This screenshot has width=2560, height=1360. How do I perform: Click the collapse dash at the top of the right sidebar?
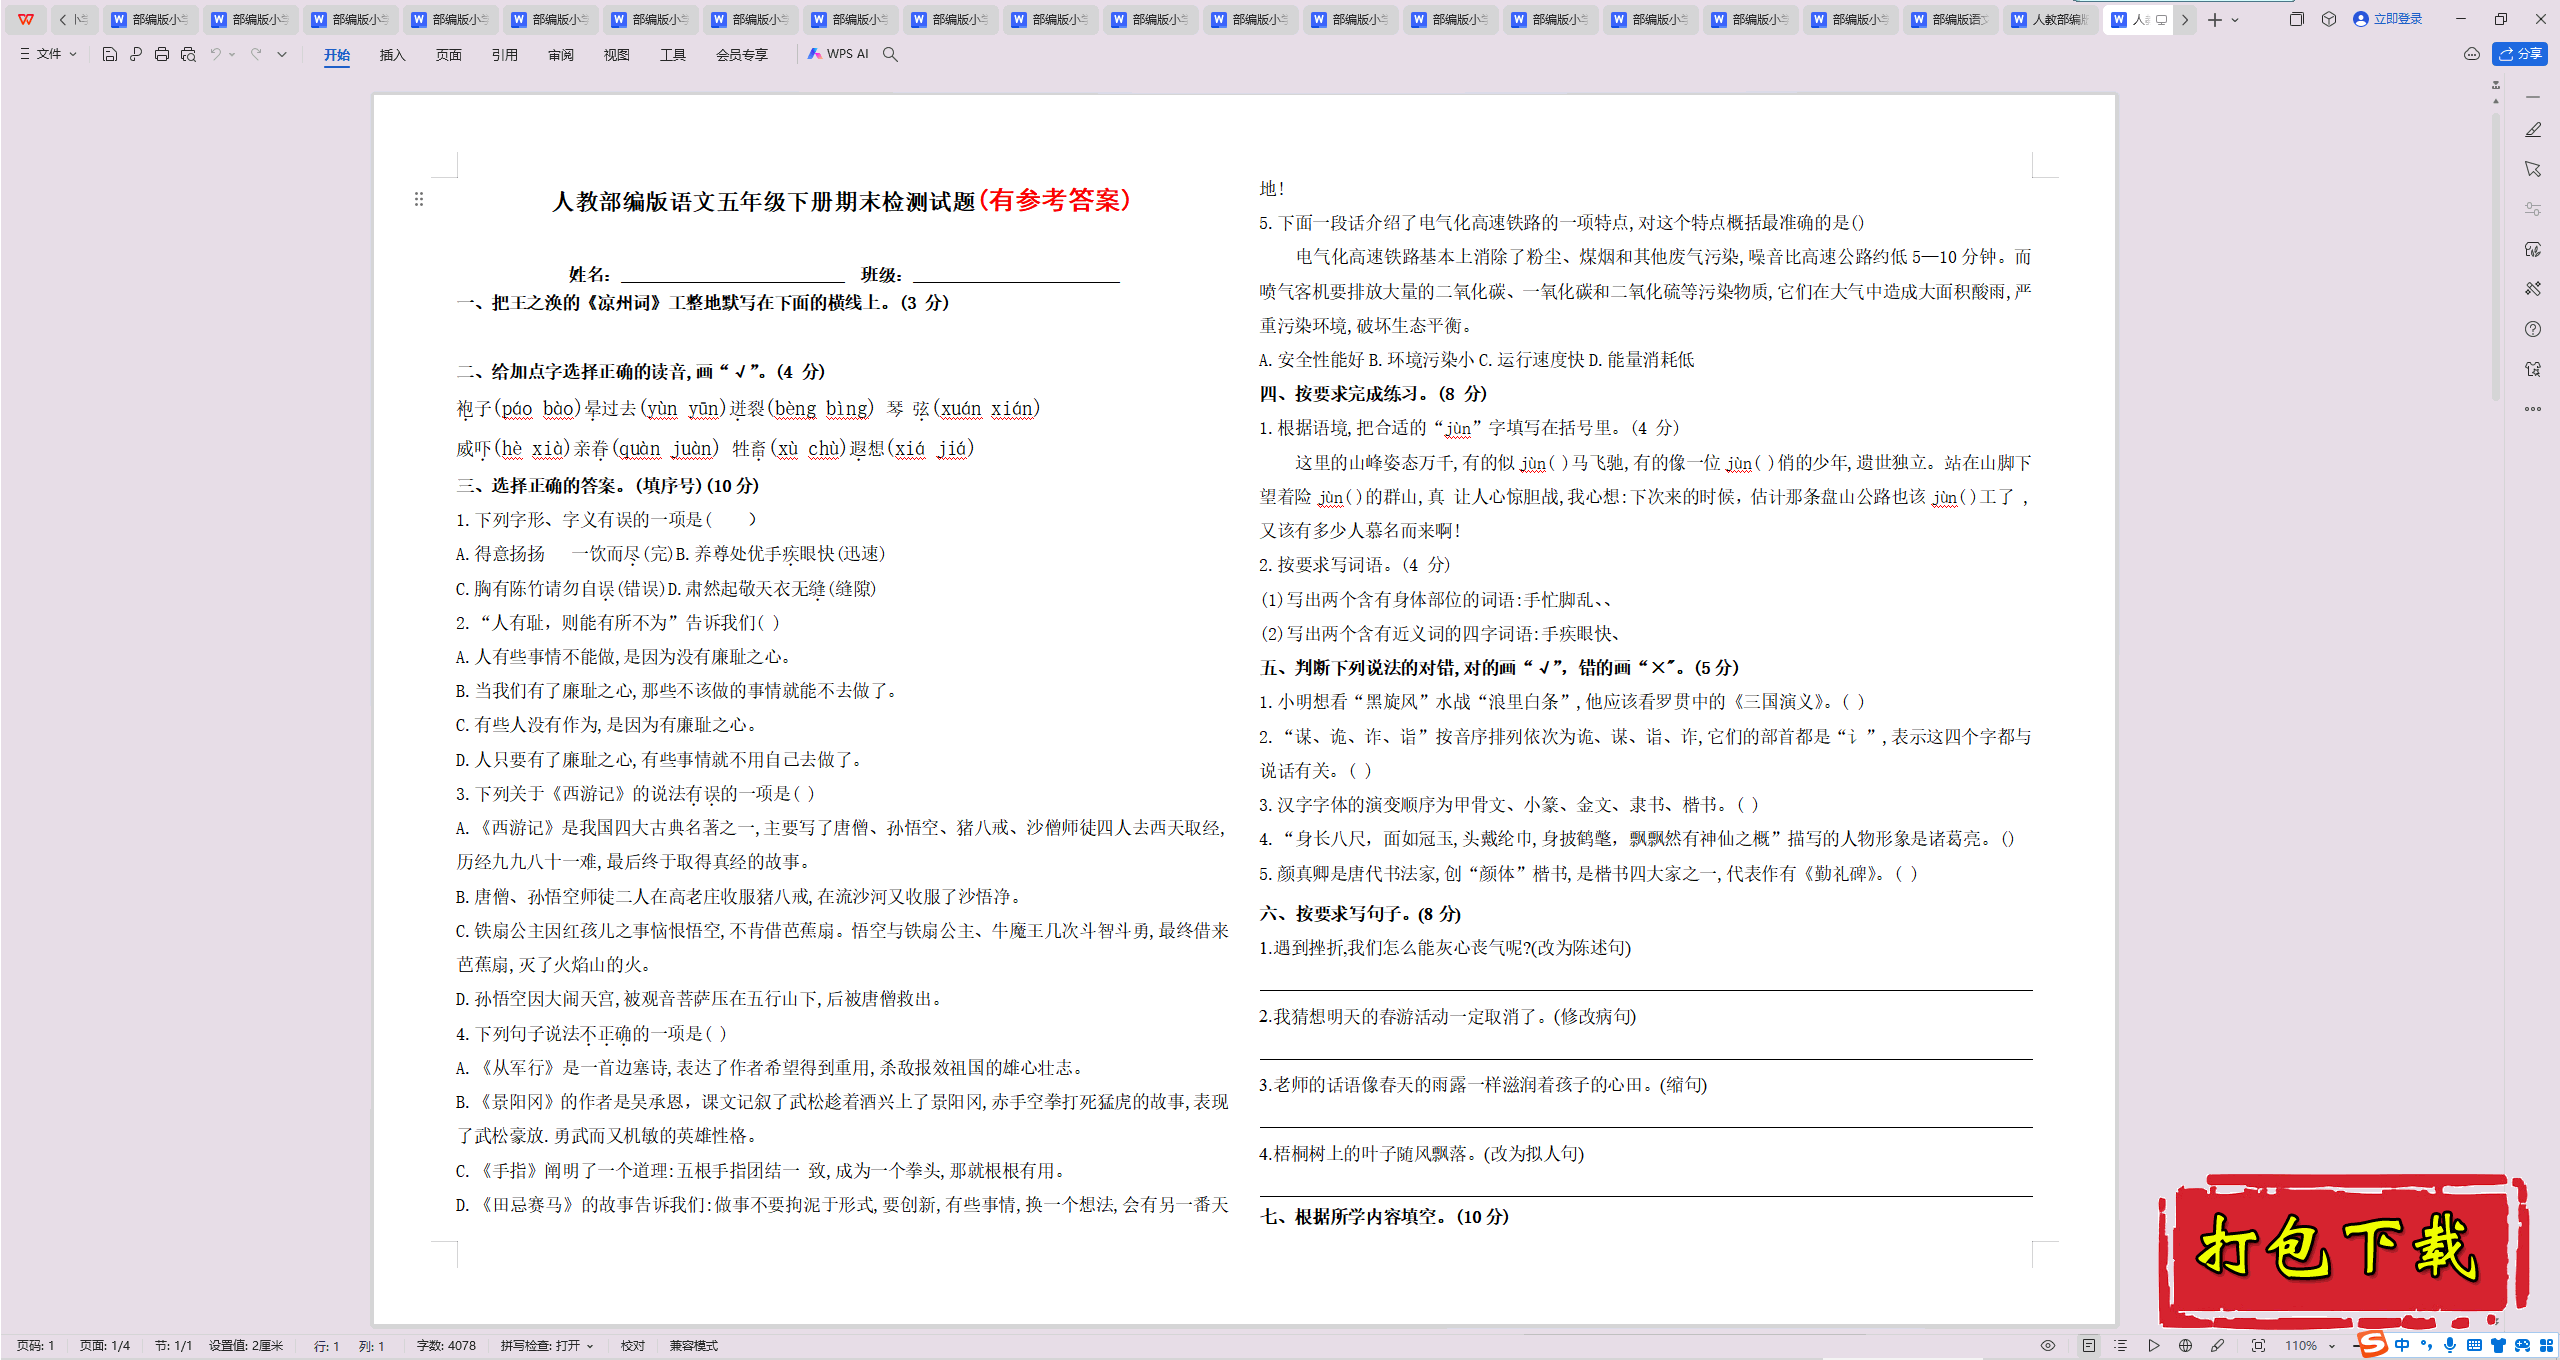click(x=2533, y=97)
